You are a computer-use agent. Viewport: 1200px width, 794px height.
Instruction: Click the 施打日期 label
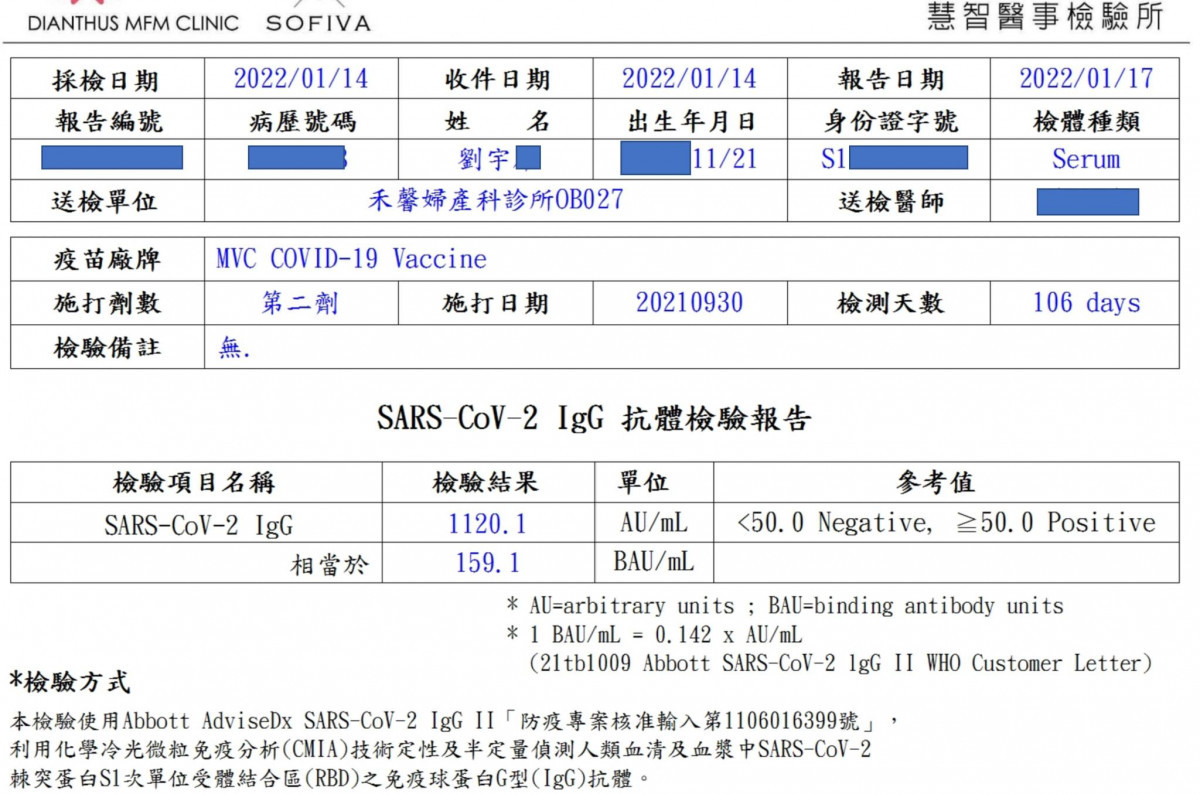pyautogui.click(x=496, y=303)
